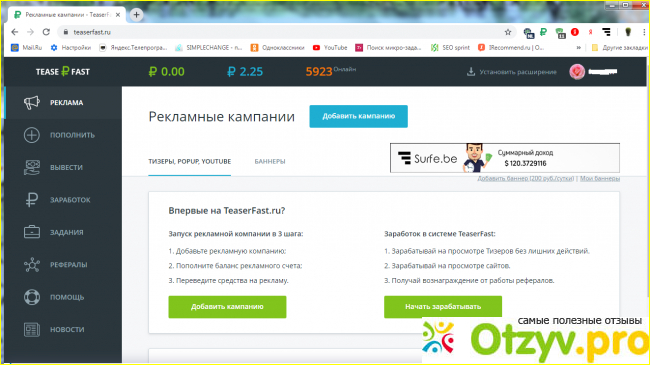Click blue Добавить кампанию button
Viewport: 650px width, 365px height.
[x=359, y=116]
